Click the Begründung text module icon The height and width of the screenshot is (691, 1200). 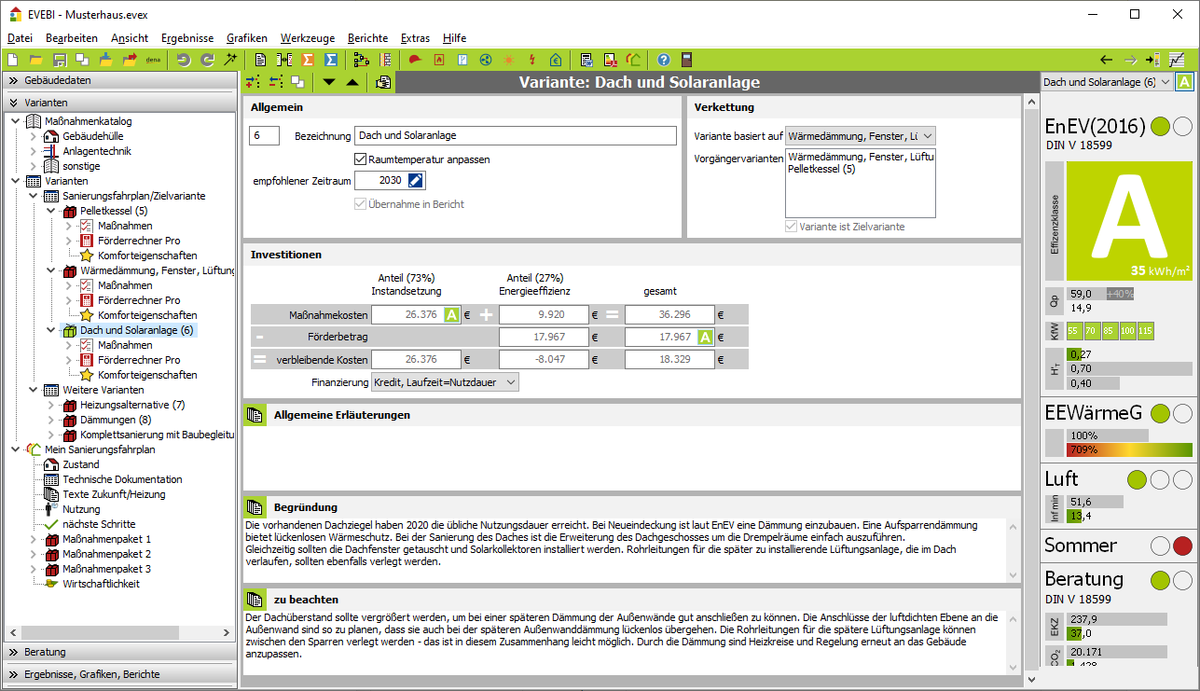coord(254,507)
